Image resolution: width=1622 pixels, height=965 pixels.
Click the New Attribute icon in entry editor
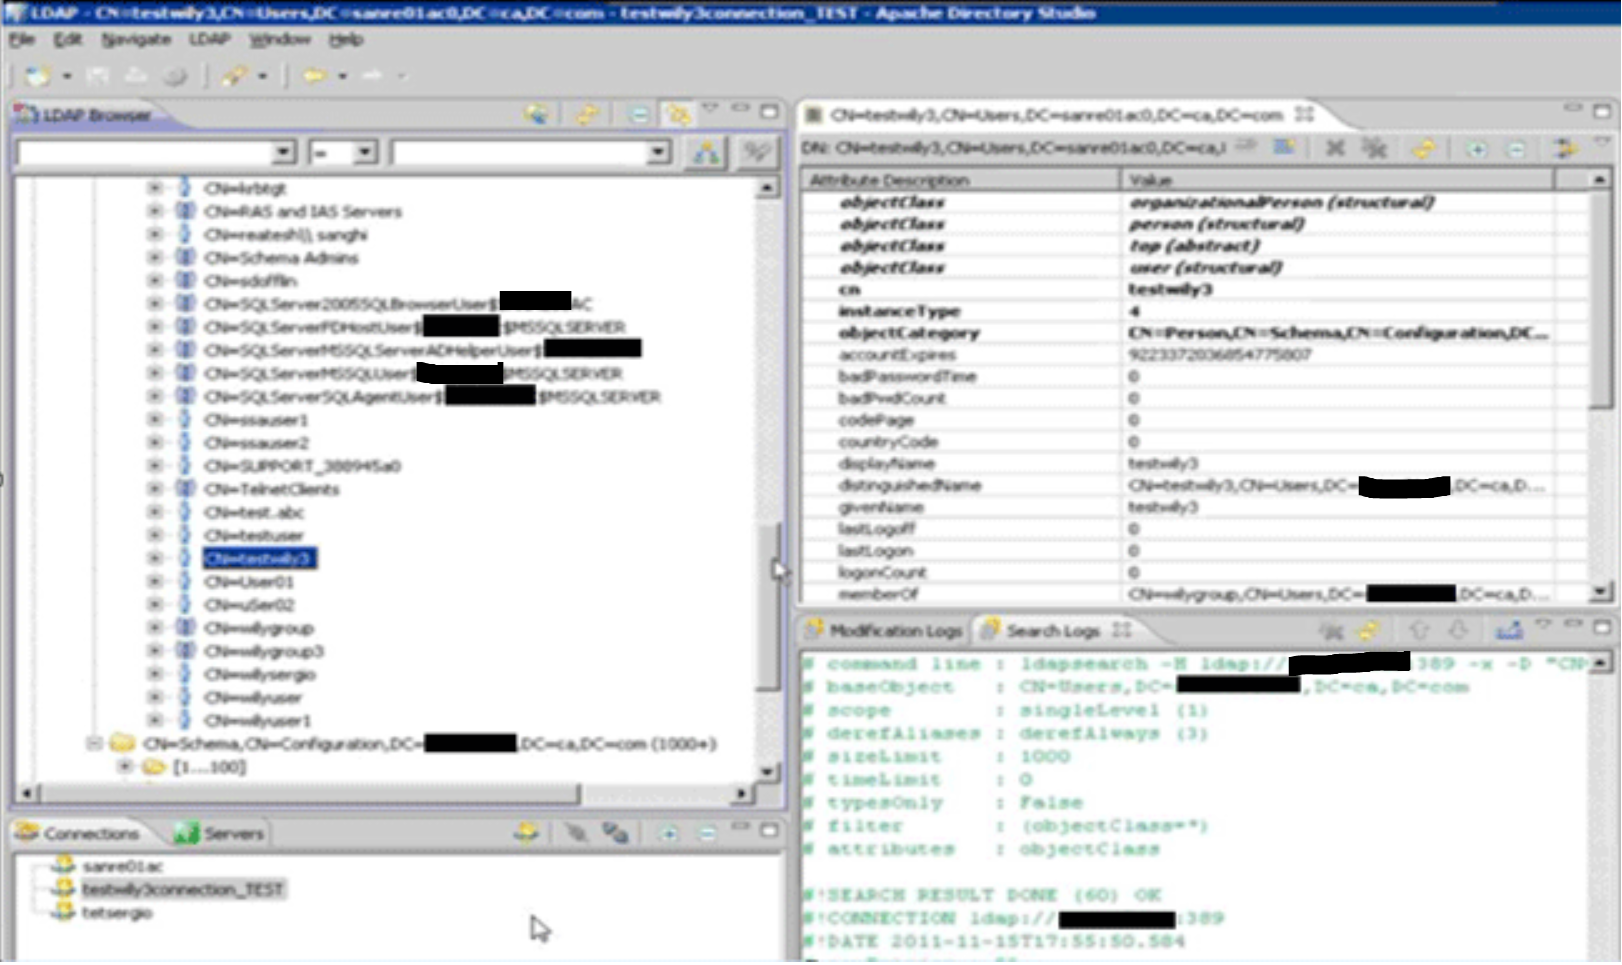click(1284, 148)
